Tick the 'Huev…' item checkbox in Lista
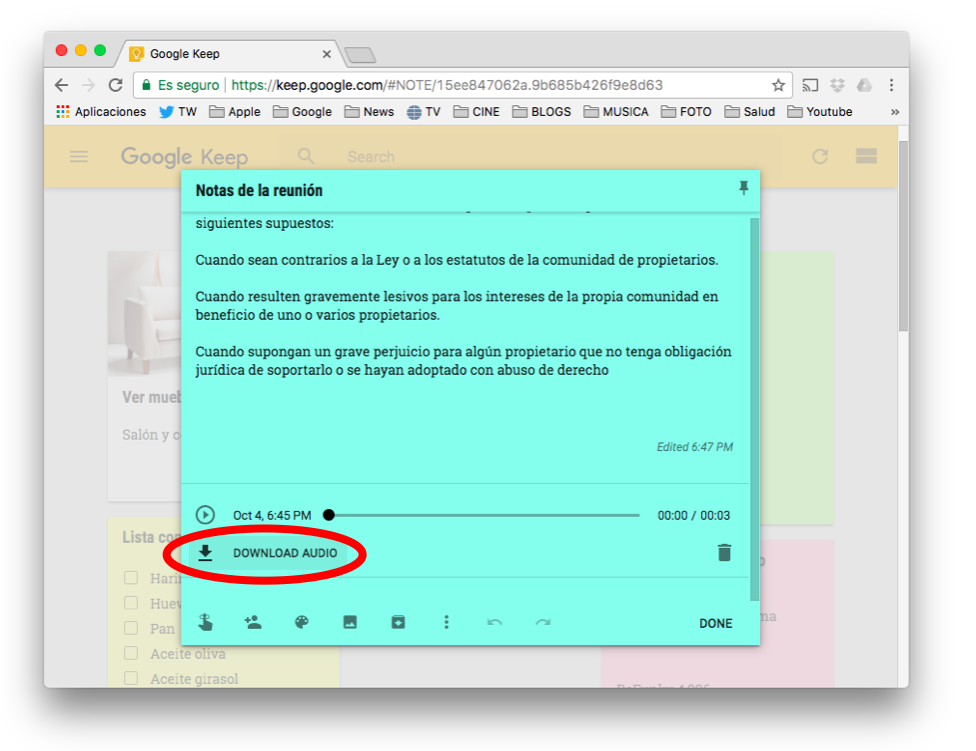Viewport: 976px width, 751px height. (x=131, y=603)
